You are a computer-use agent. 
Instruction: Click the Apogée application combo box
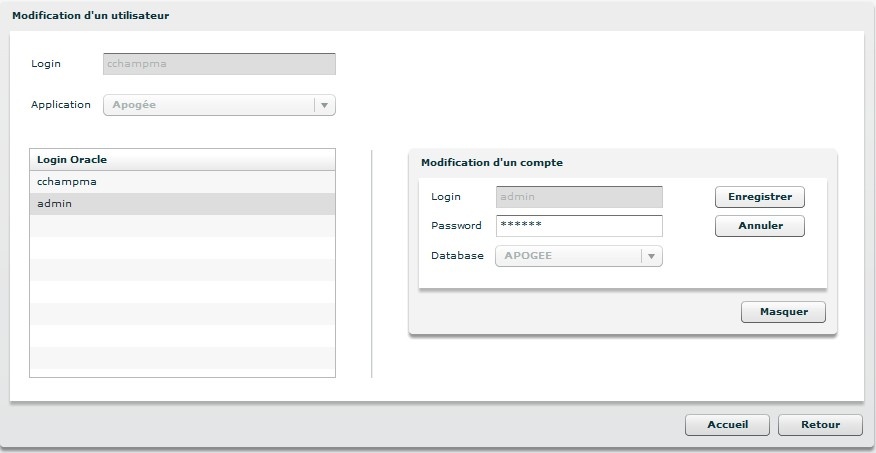(x=208, y=105)
